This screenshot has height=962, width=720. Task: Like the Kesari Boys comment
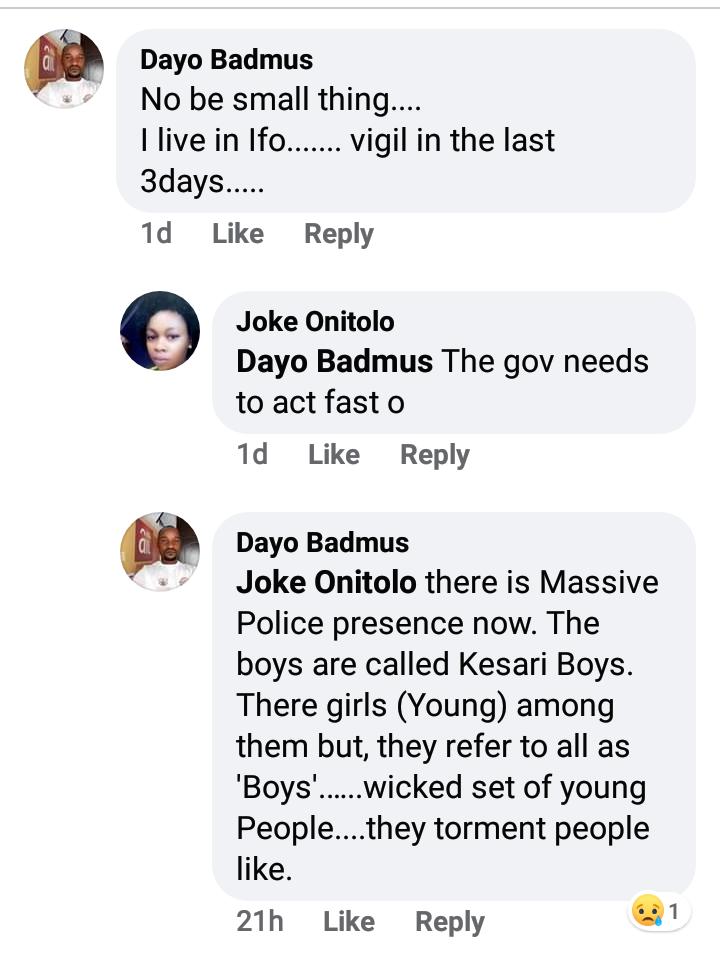pos(348,922)
